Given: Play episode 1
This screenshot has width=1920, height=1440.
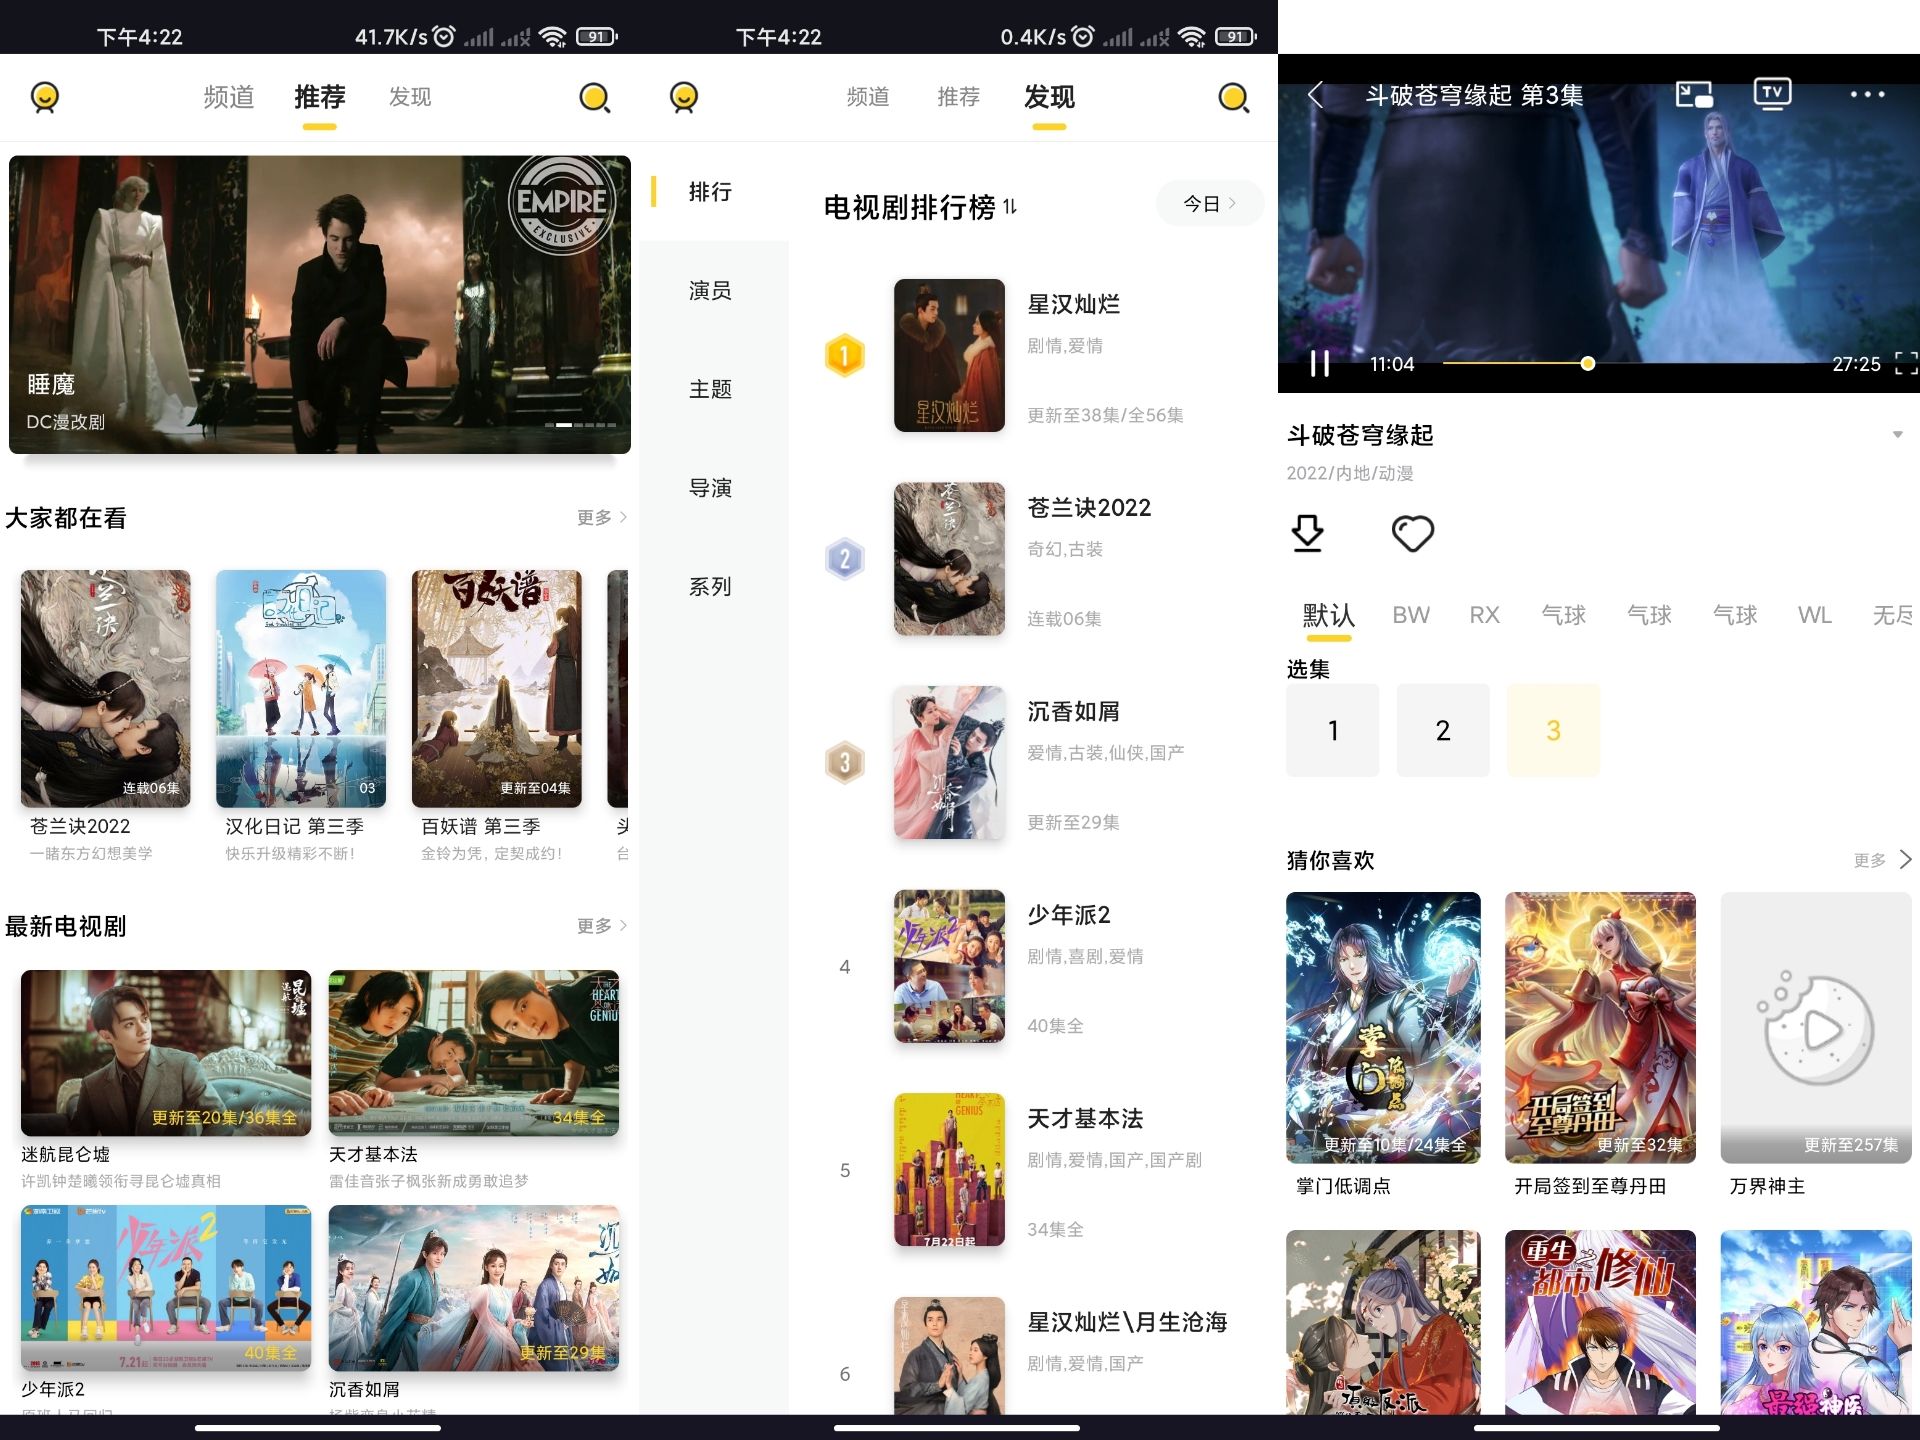Looking at the screenshot, I should point(1332,731).
